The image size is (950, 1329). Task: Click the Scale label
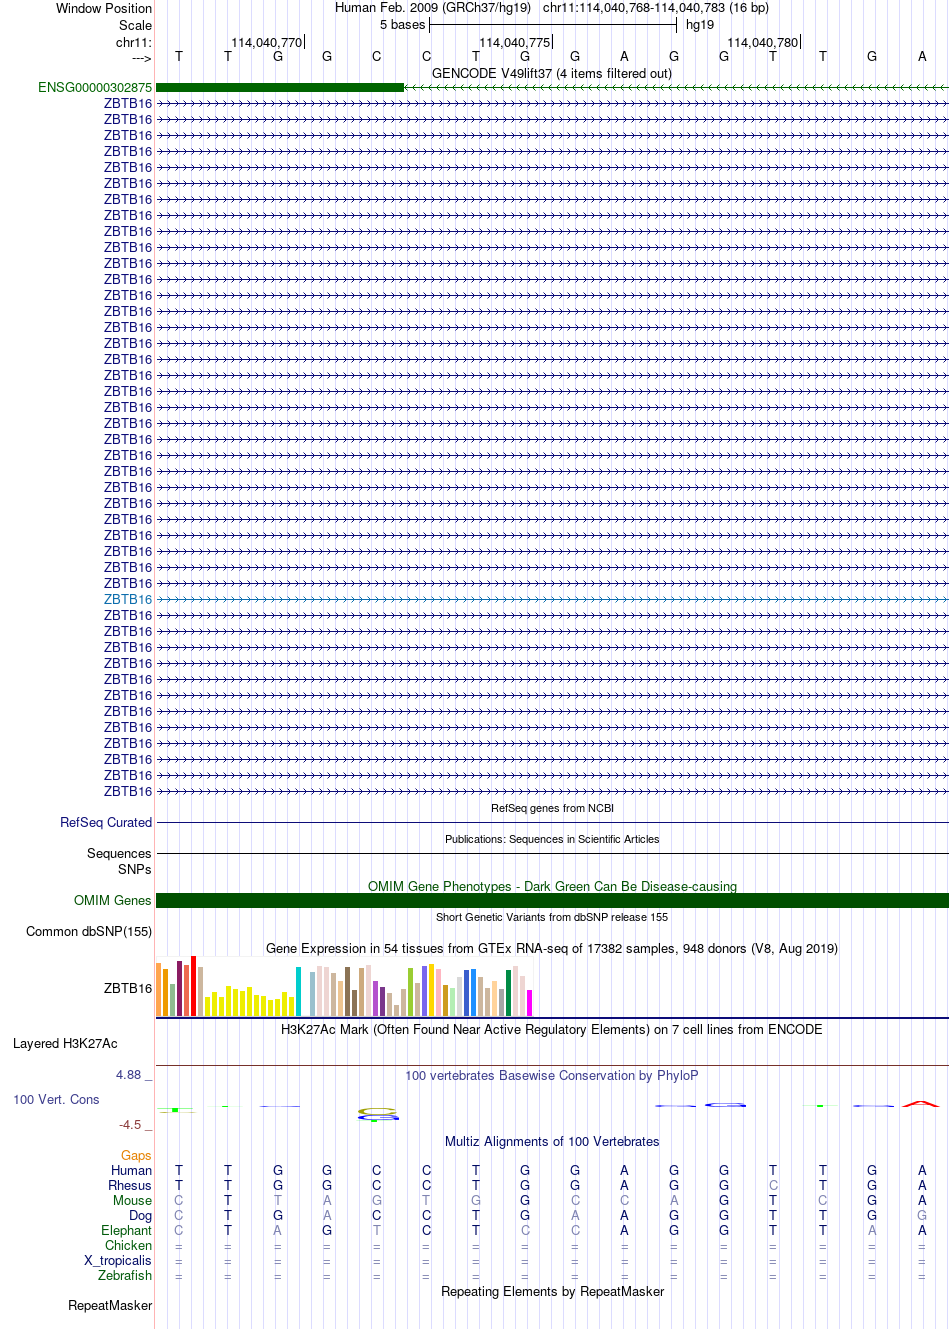point(136,26)
